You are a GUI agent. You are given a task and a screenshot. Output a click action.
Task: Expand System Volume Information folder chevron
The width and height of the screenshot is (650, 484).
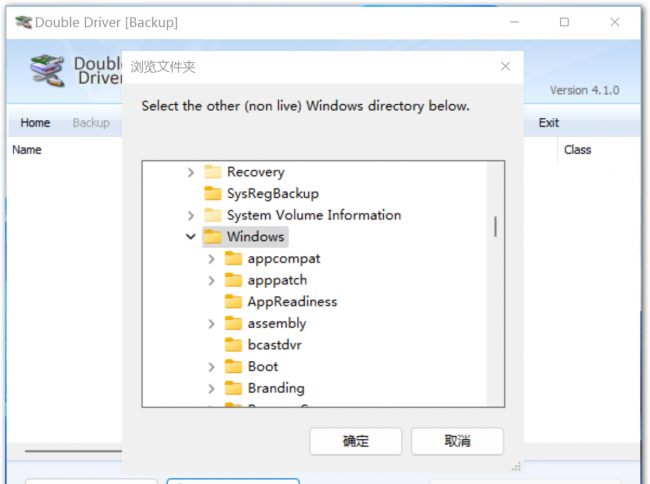tap(190, 215)
